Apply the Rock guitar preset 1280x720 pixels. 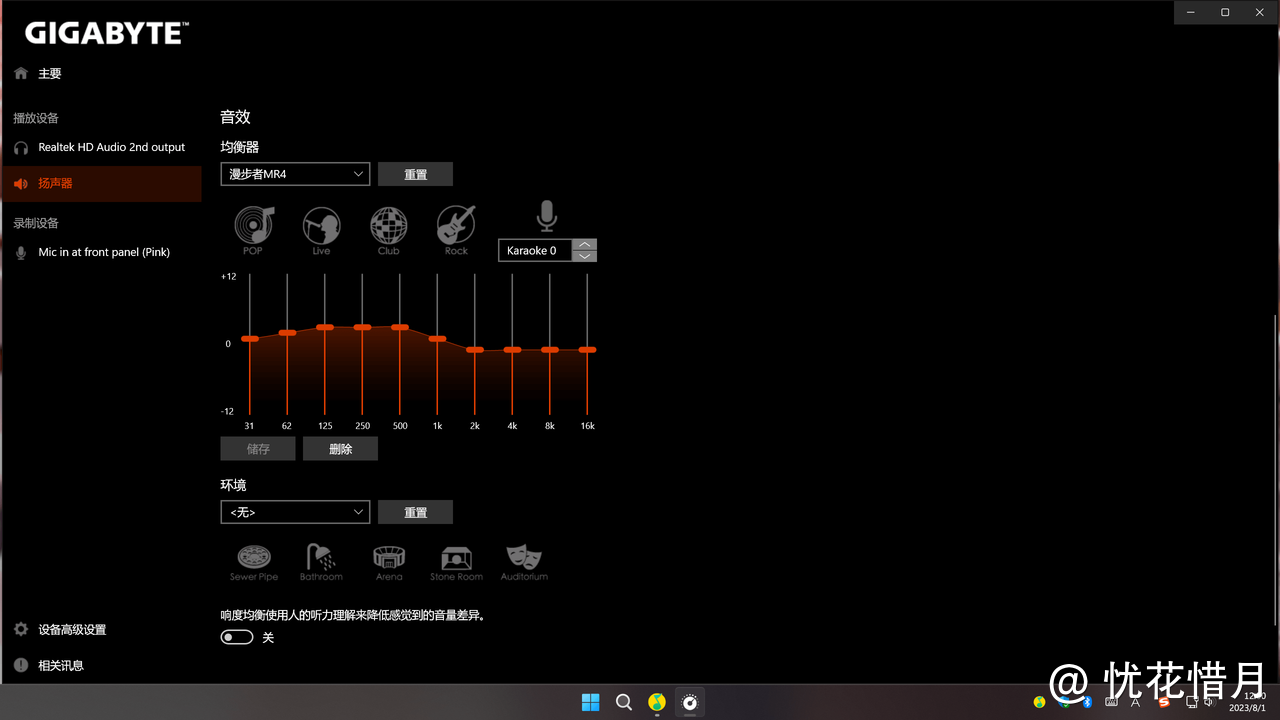pos(456,226)
